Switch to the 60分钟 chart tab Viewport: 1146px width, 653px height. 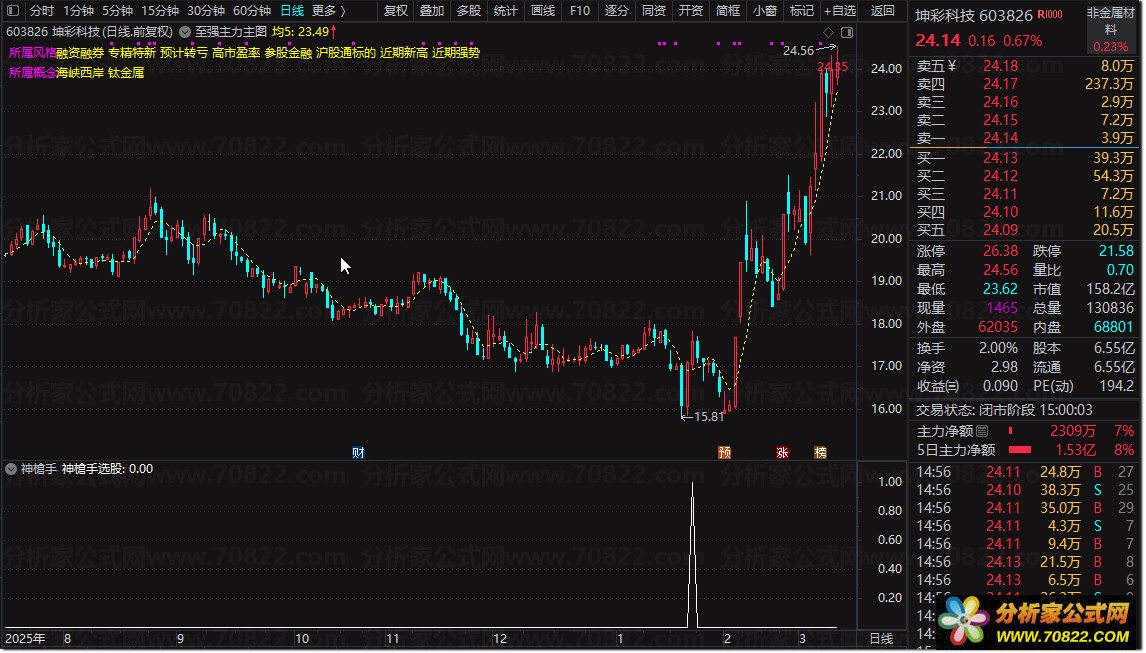click(251, 10)
